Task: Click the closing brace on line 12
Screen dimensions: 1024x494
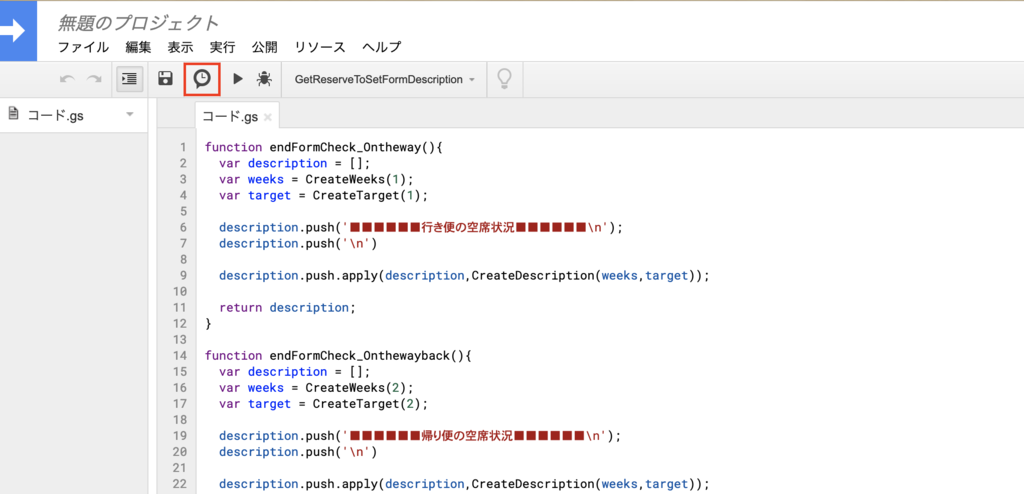Action: (208, 323)
